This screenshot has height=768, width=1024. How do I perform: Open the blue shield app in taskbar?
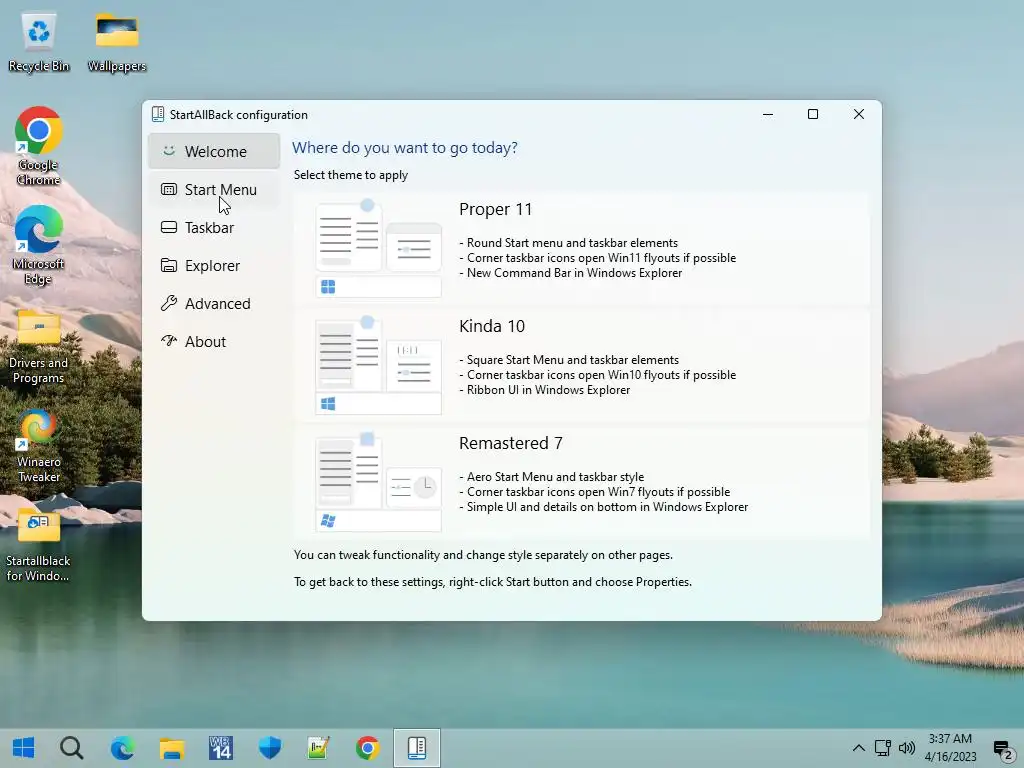click(x=270, y=748)
